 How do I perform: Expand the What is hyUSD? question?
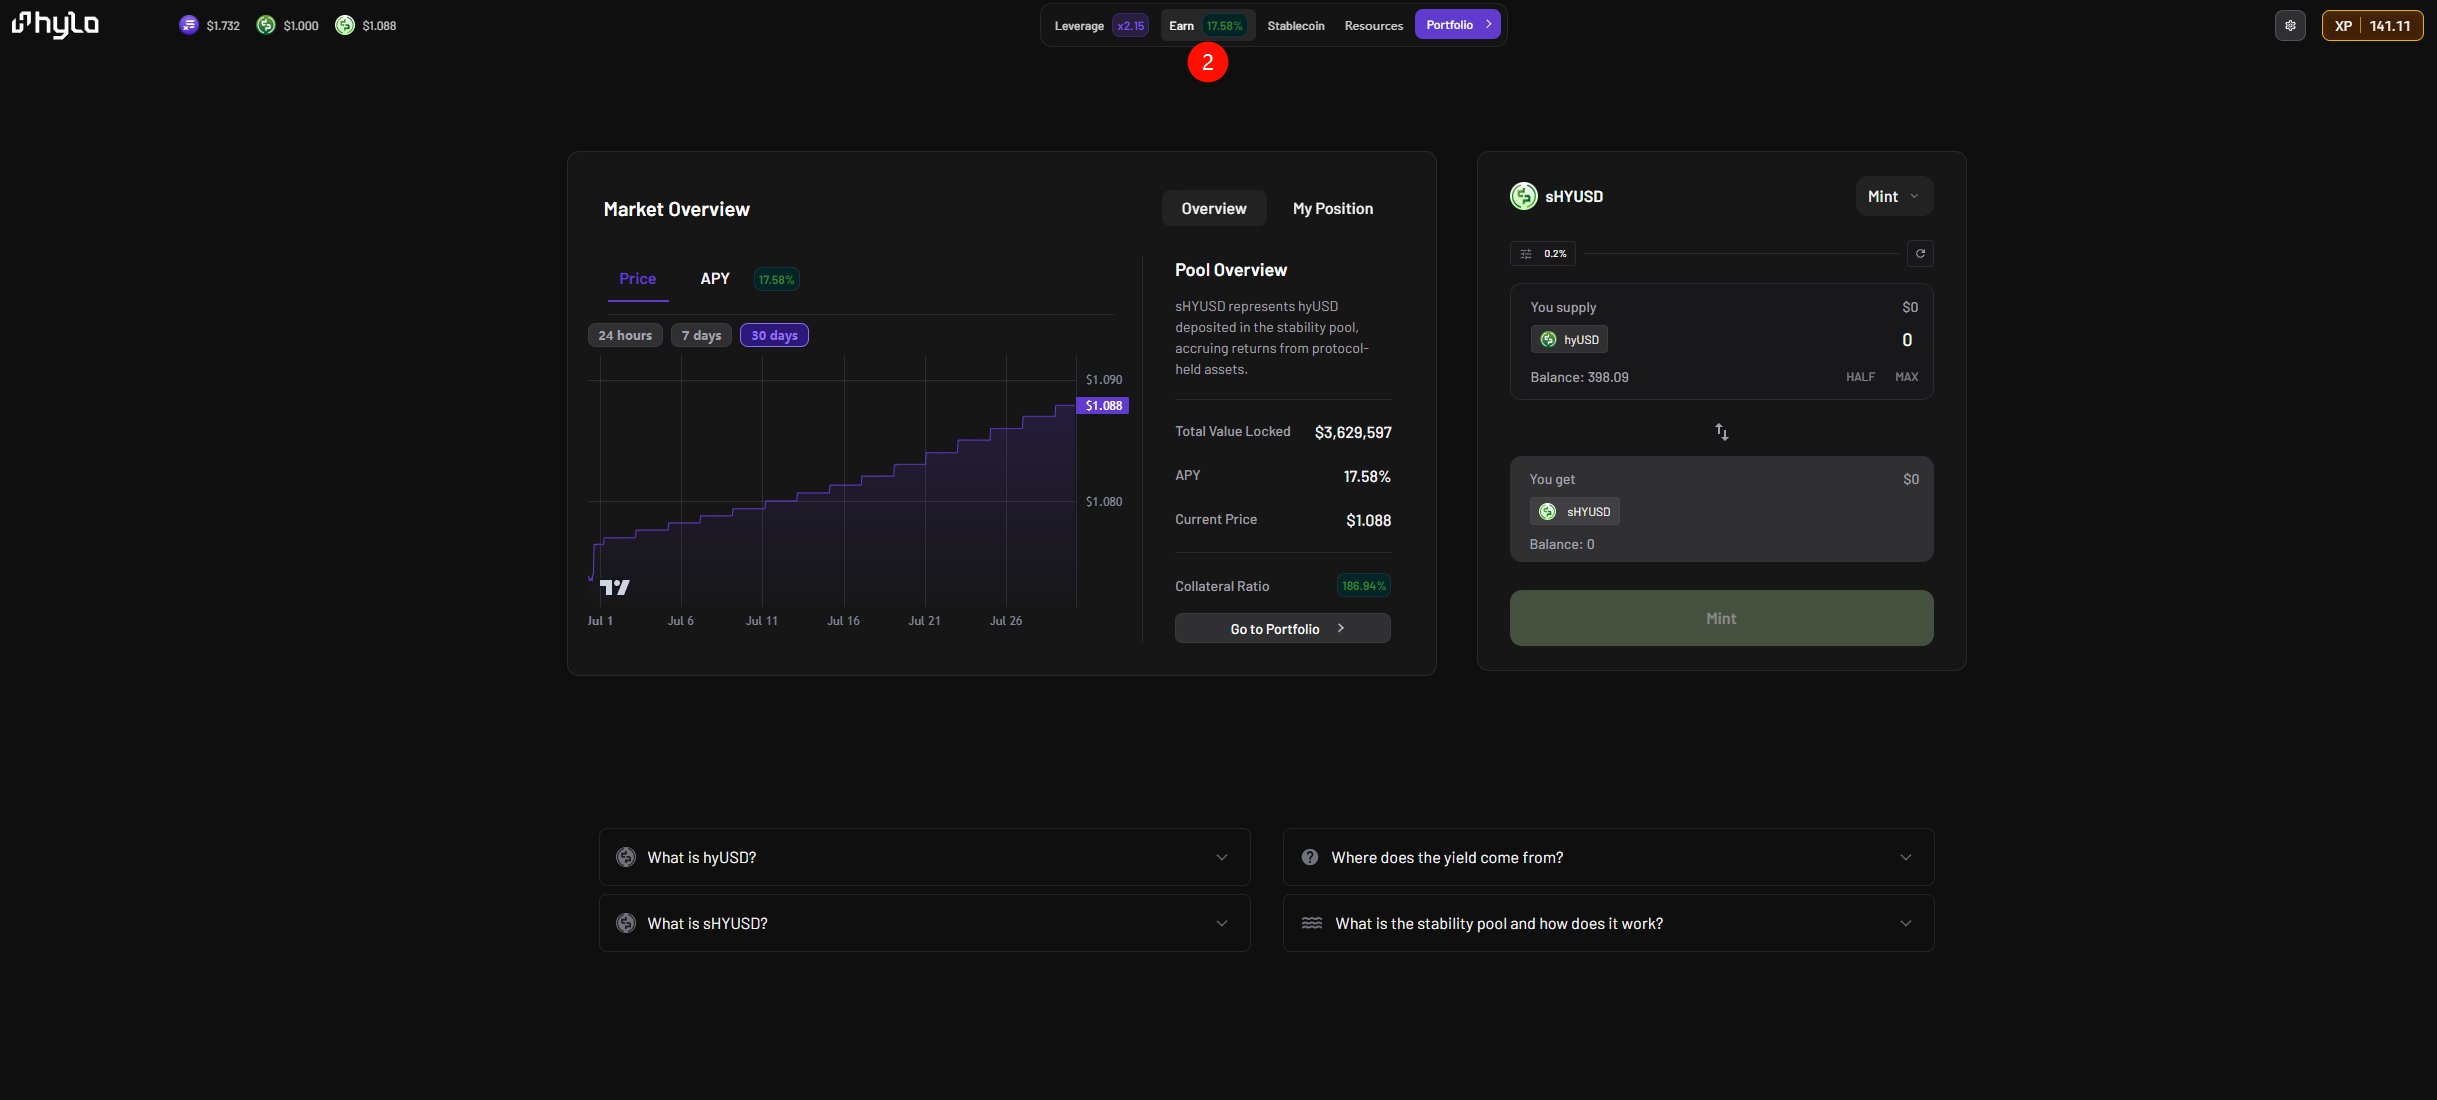(924, 857)
